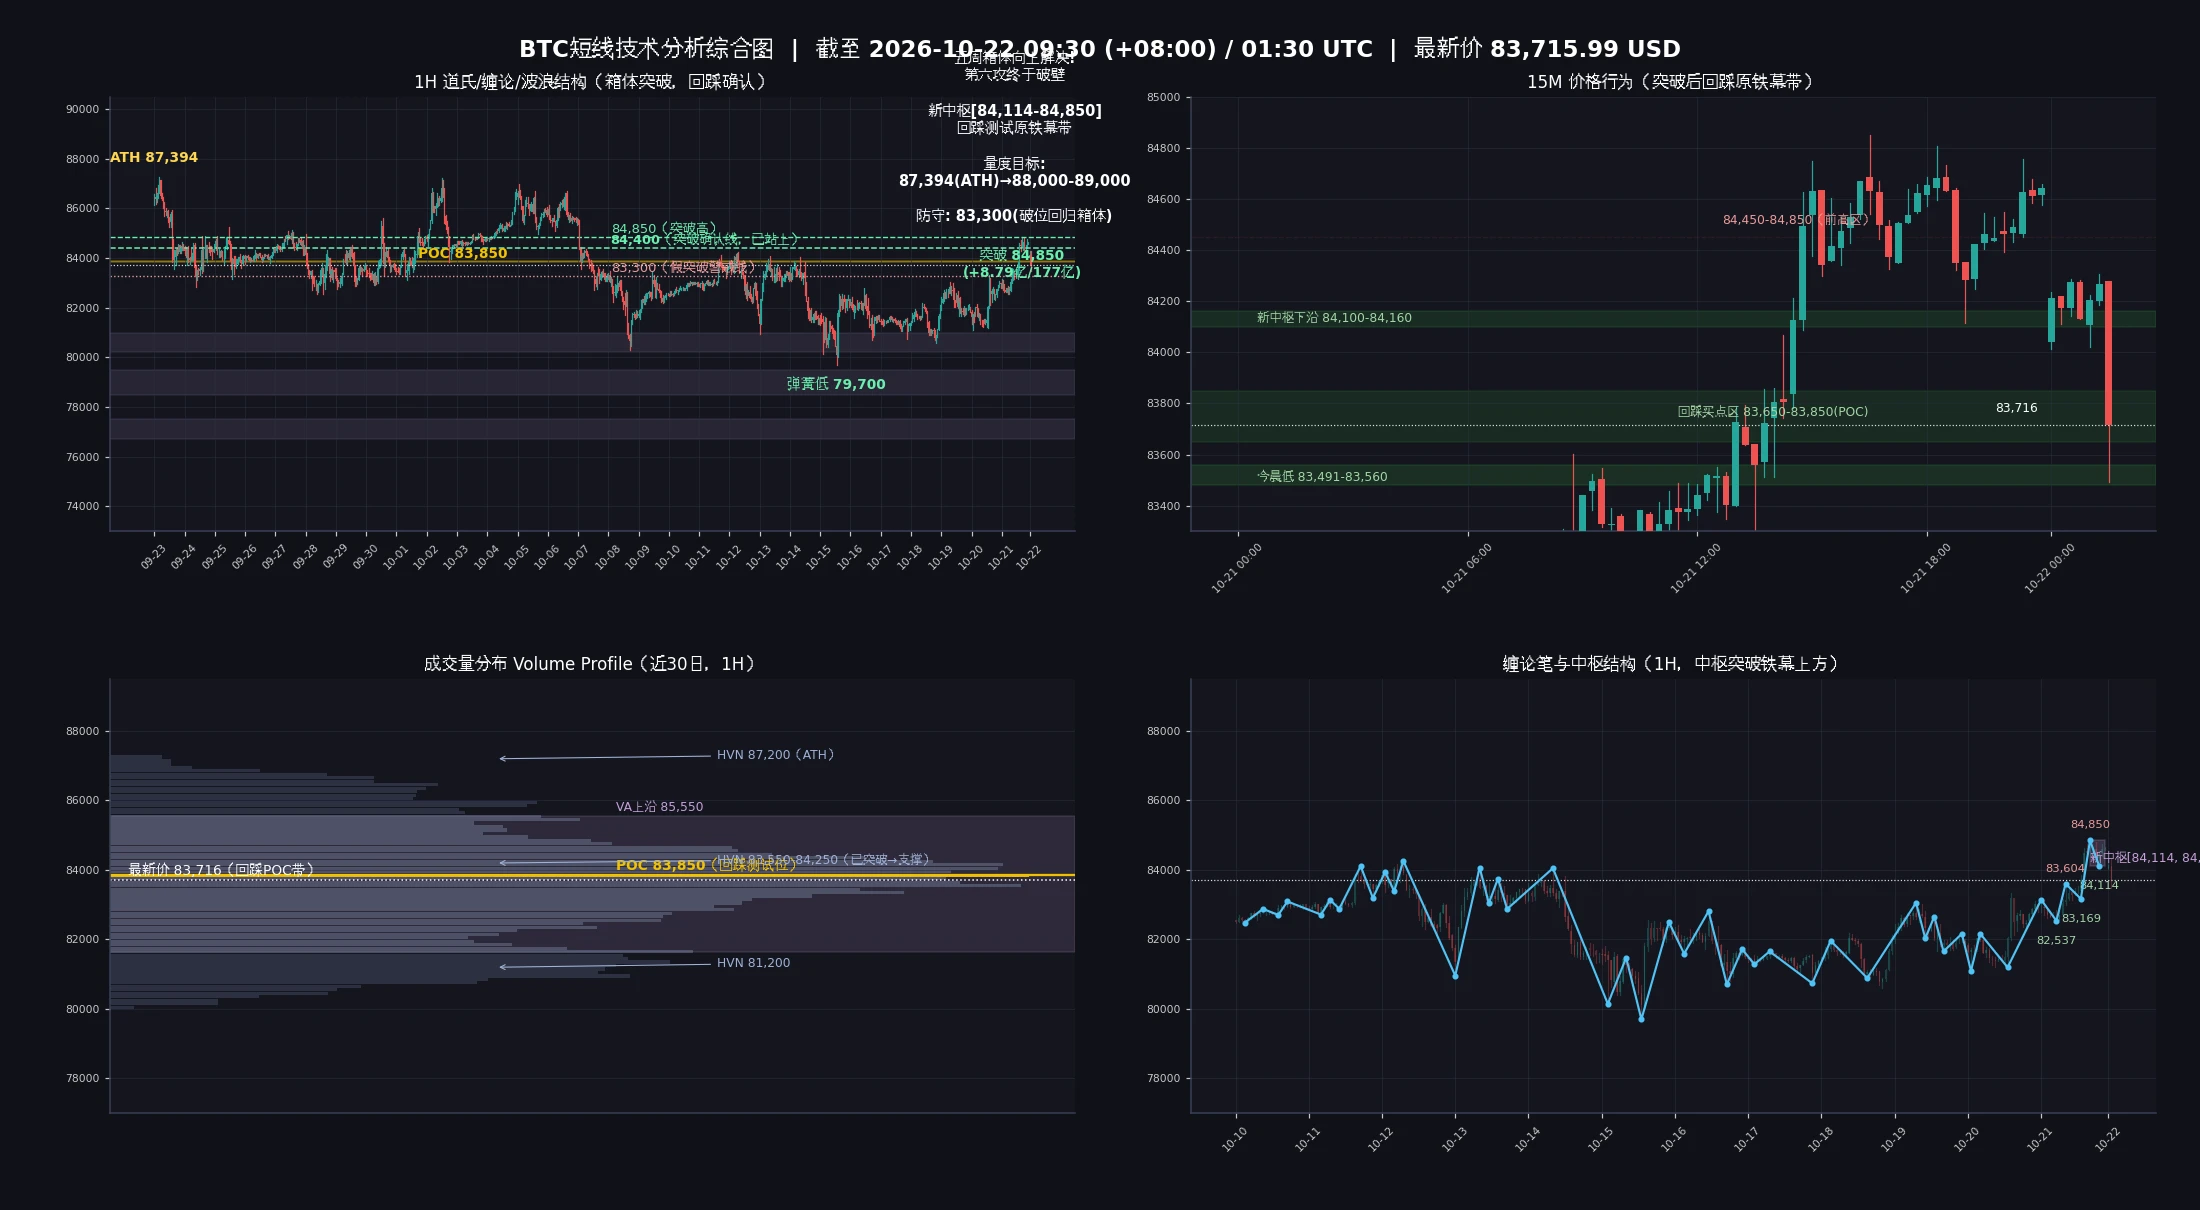Click the 87,394(ATH)→88,000-89,000 target text
The height and width of the screenshot is (1210, 2200).
(1014, 181)
